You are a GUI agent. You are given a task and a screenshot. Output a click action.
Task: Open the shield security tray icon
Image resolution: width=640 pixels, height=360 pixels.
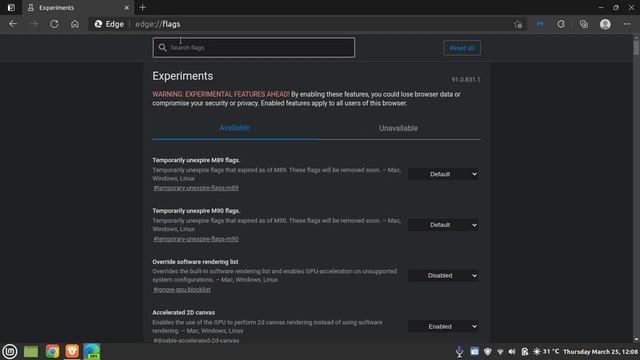point(487,351)
